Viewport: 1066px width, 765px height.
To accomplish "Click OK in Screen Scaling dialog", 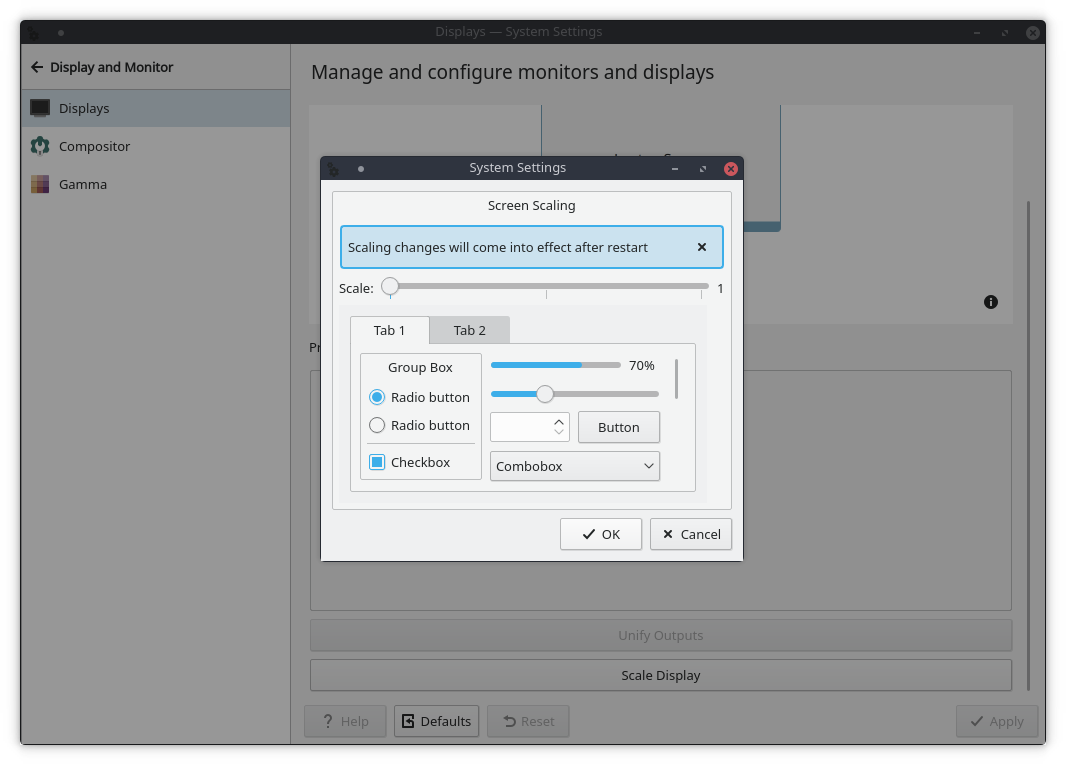I will tap(601, 534).
